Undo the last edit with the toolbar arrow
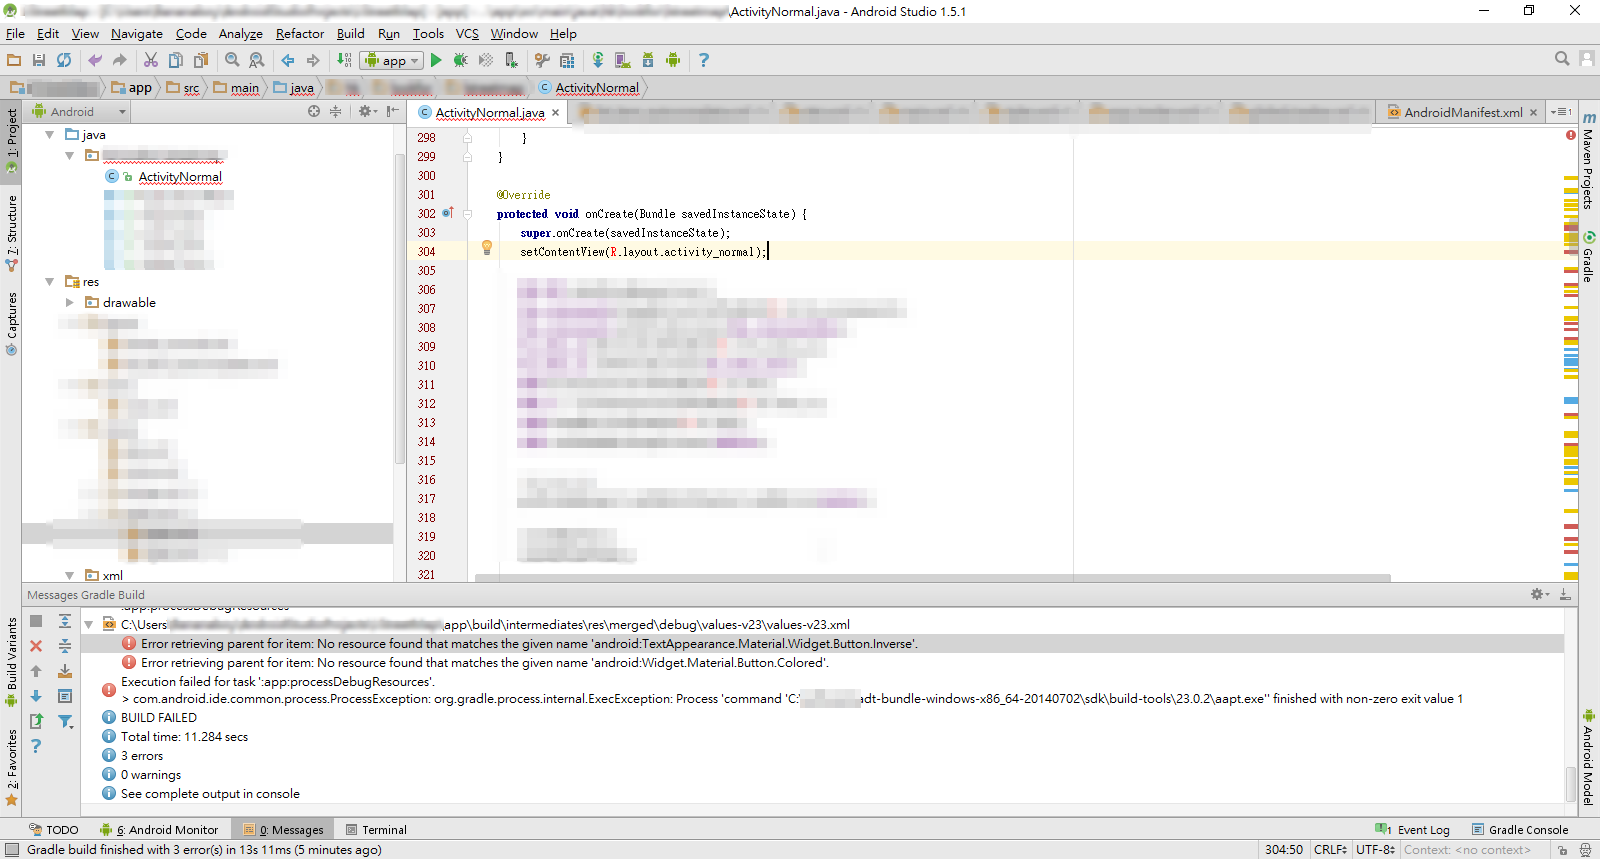 95,60
